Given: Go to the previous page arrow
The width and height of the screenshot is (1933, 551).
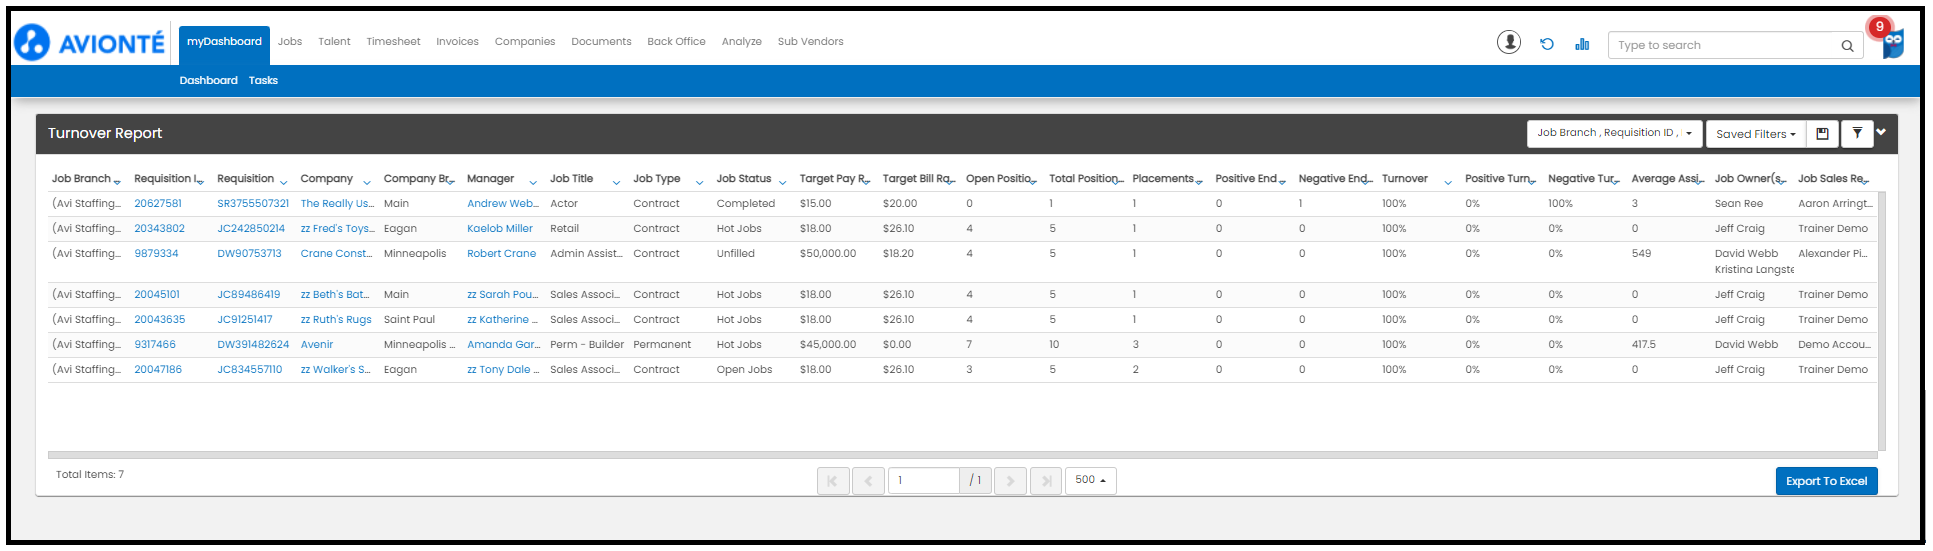Looking at the screenshot, I should [x=868, y=481].
